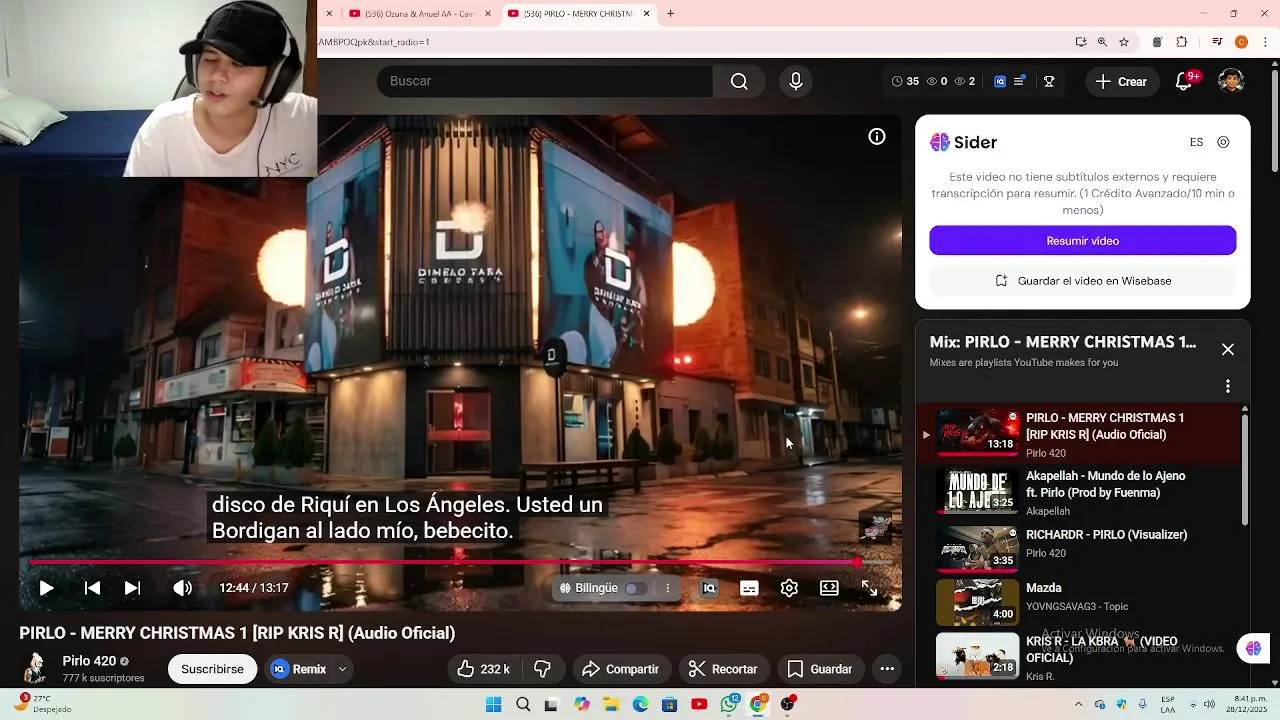
Task: Dislike the video
Action: 543,669
